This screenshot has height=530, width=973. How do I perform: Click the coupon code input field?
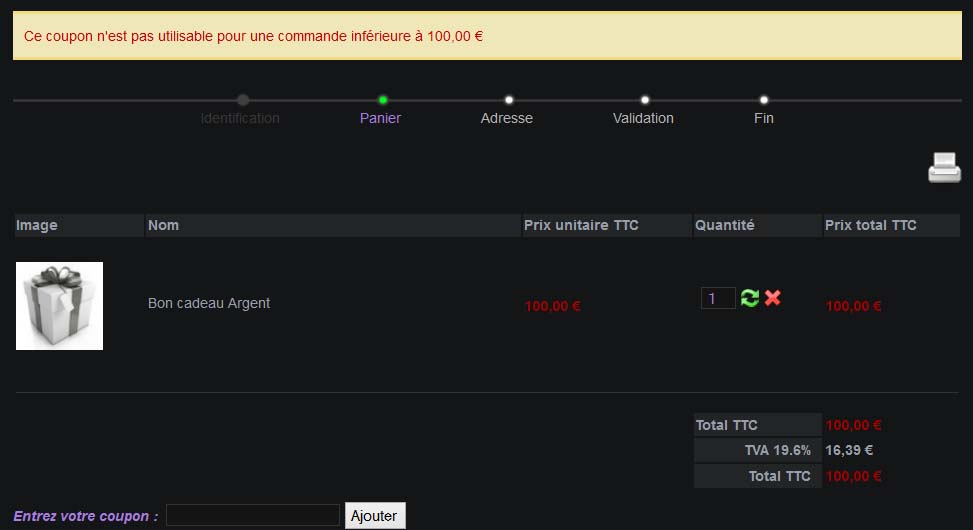(253, 515)
